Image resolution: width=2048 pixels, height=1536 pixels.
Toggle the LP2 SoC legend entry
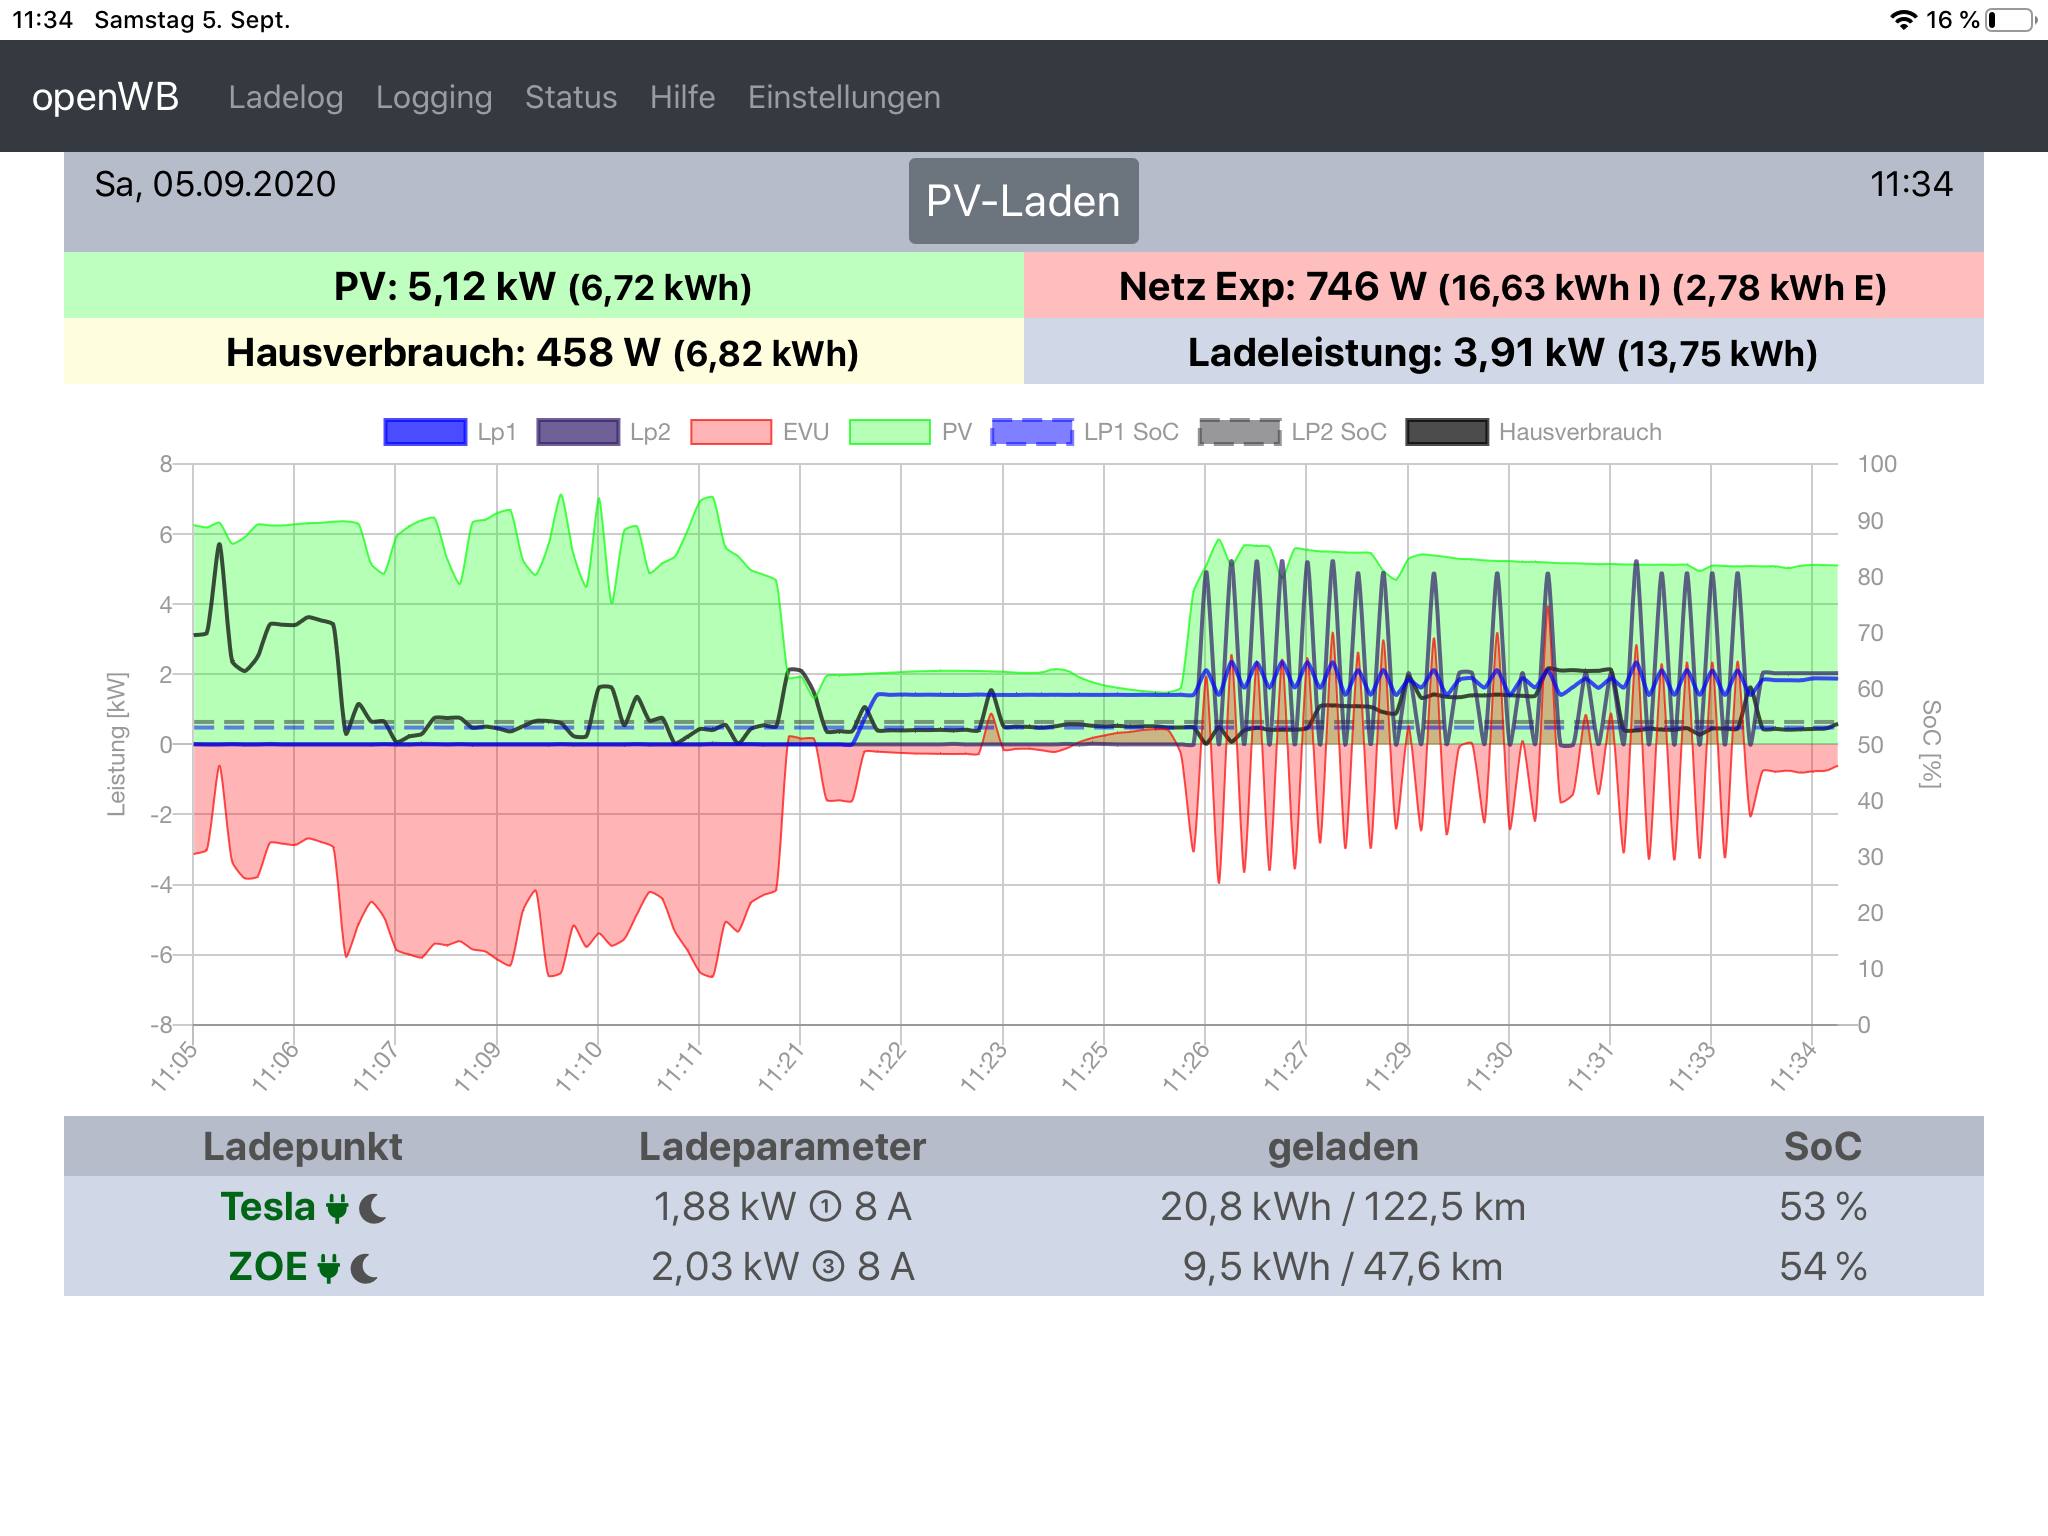1239,432
